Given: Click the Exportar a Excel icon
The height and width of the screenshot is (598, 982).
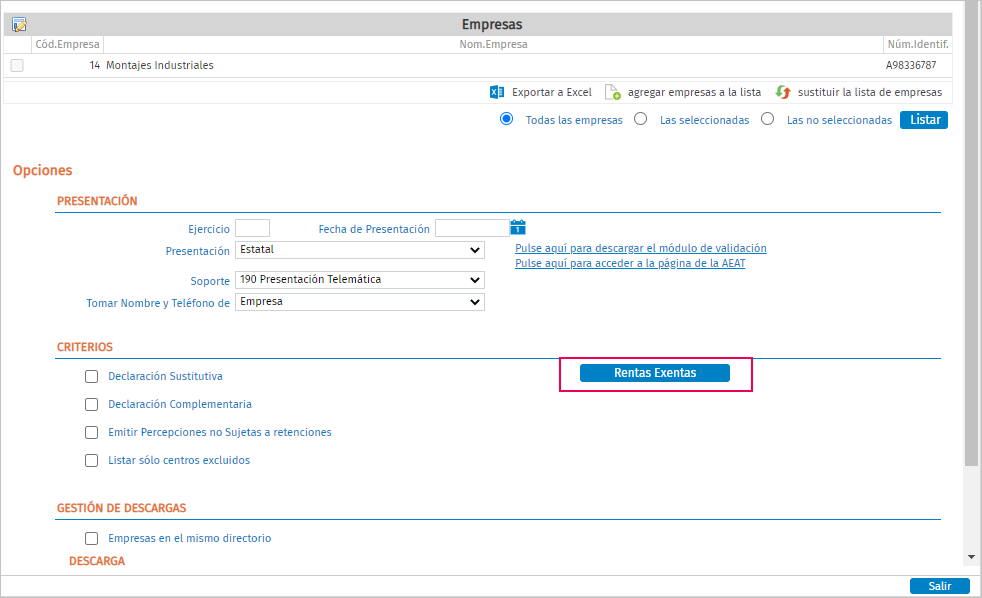Looking at the screenshot, I should 497,92.
